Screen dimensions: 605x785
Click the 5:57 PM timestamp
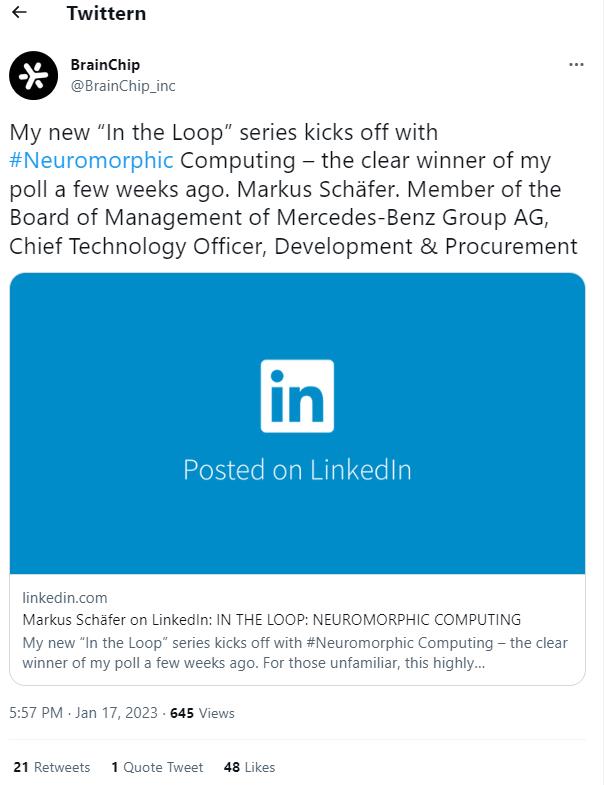(x=36, y=713)
